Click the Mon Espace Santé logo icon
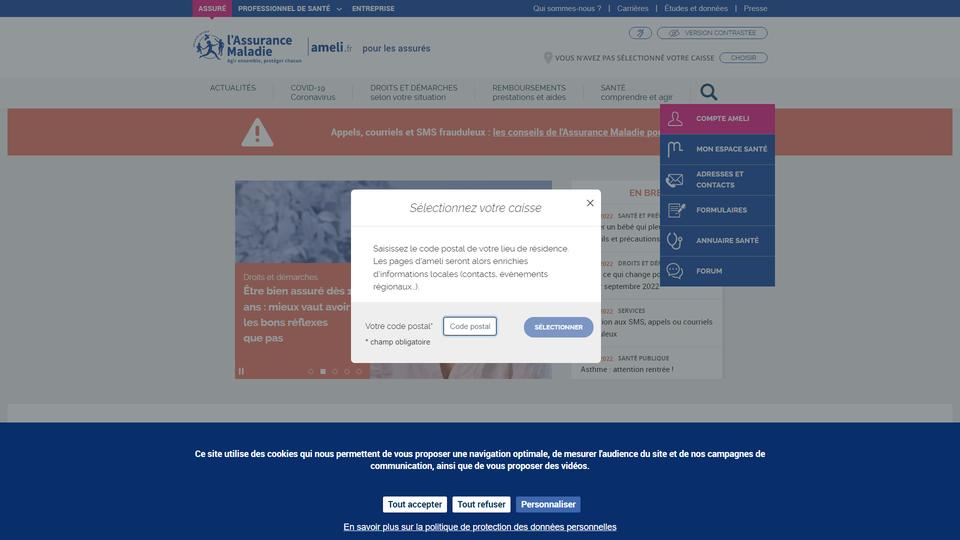The height and width of the screenshot is (540, 960). coord(675,149)
